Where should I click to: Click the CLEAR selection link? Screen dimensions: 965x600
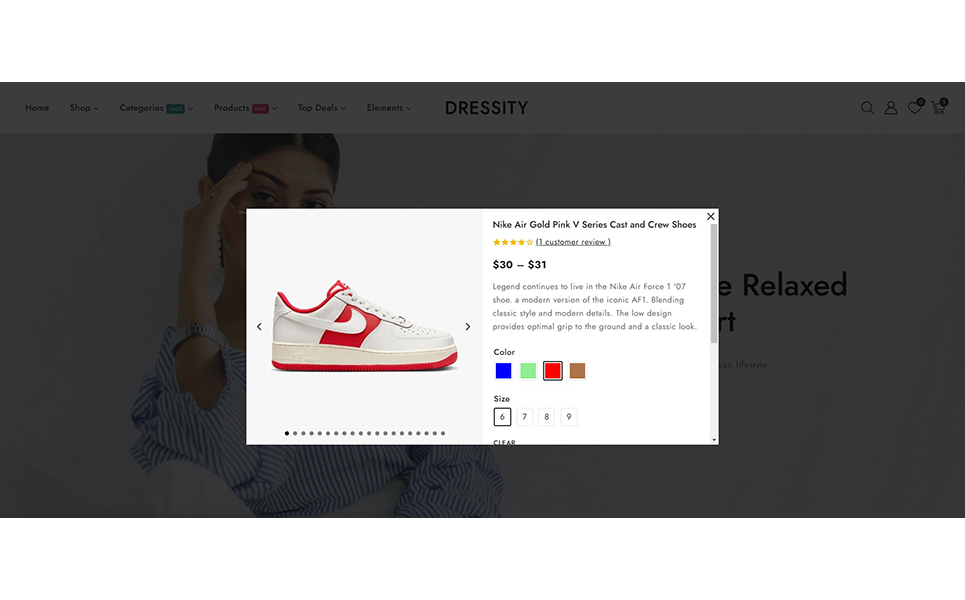coord(505,442)
